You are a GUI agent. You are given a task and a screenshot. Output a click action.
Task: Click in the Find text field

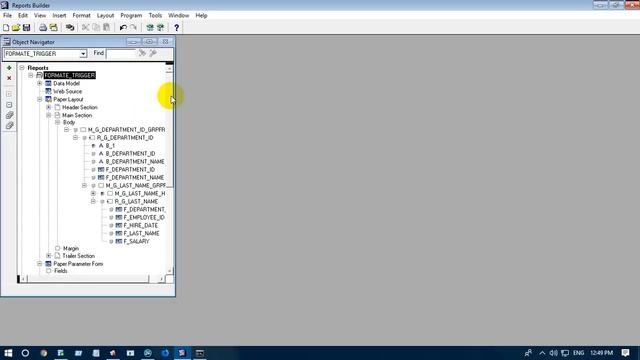click(121, 53)
